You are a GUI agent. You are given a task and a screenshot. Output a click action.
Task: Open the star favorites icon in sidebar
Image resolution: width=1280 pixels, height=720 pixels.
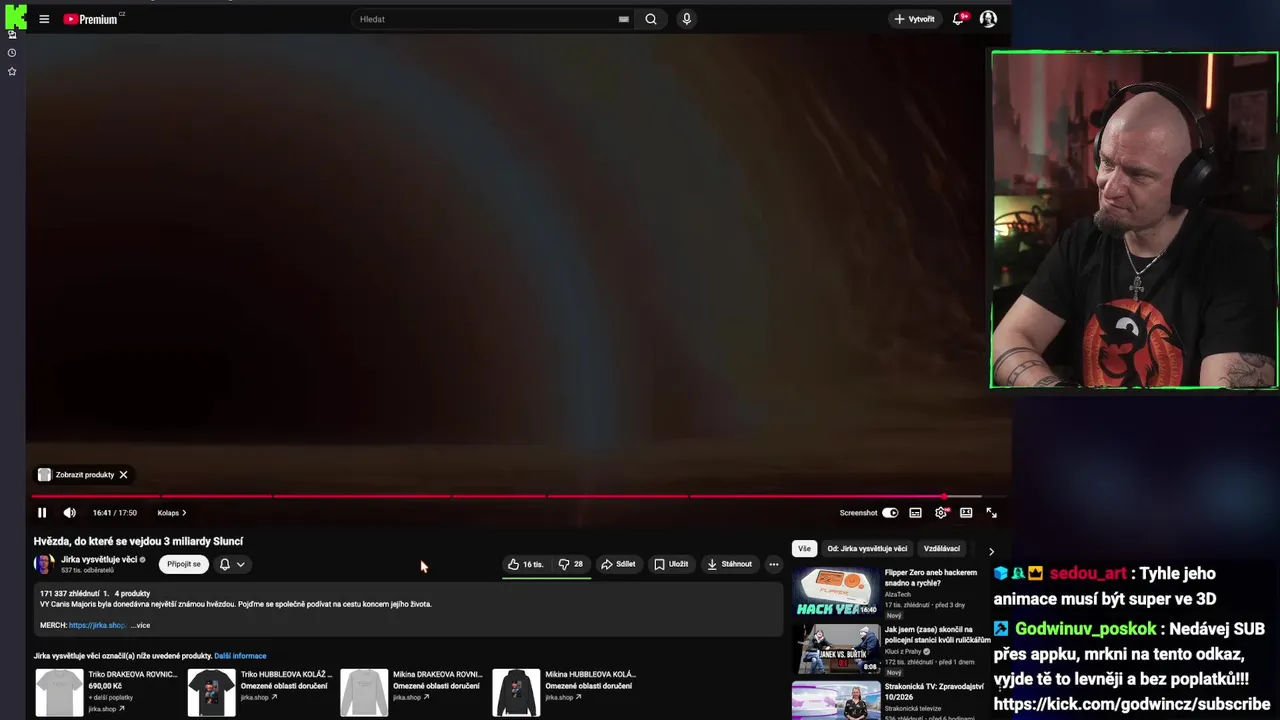12,71
